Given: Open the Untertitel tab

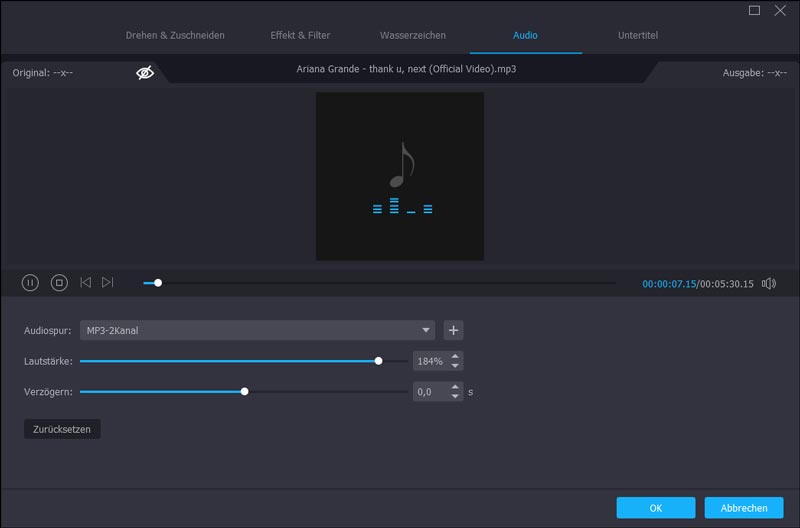Looking at the screenshot, I should [x=638, y=36].
